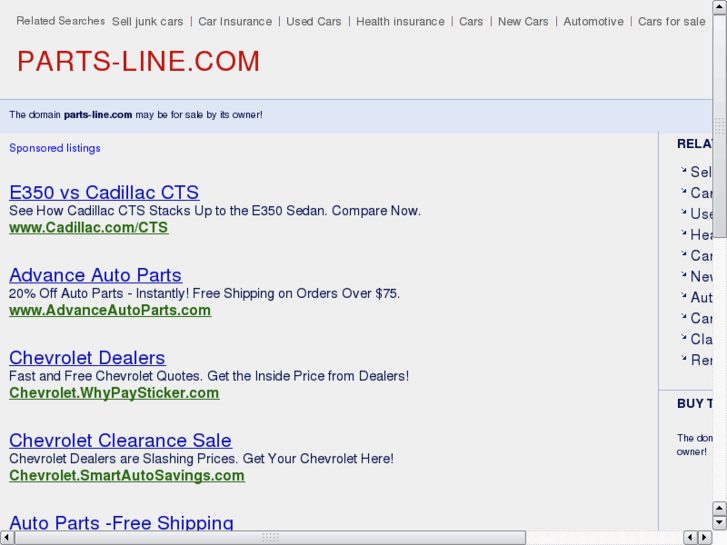Visit the Chevrolet.WhyPaySticker.com URL link
Screen dimensions: 727x545
point(114,393)
